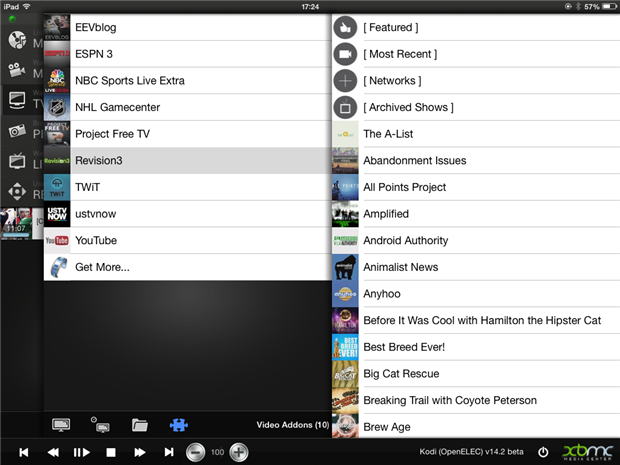Tap the Video Addons (10) label
Viewport: 620px width, 465px height.
click(293, 425)
